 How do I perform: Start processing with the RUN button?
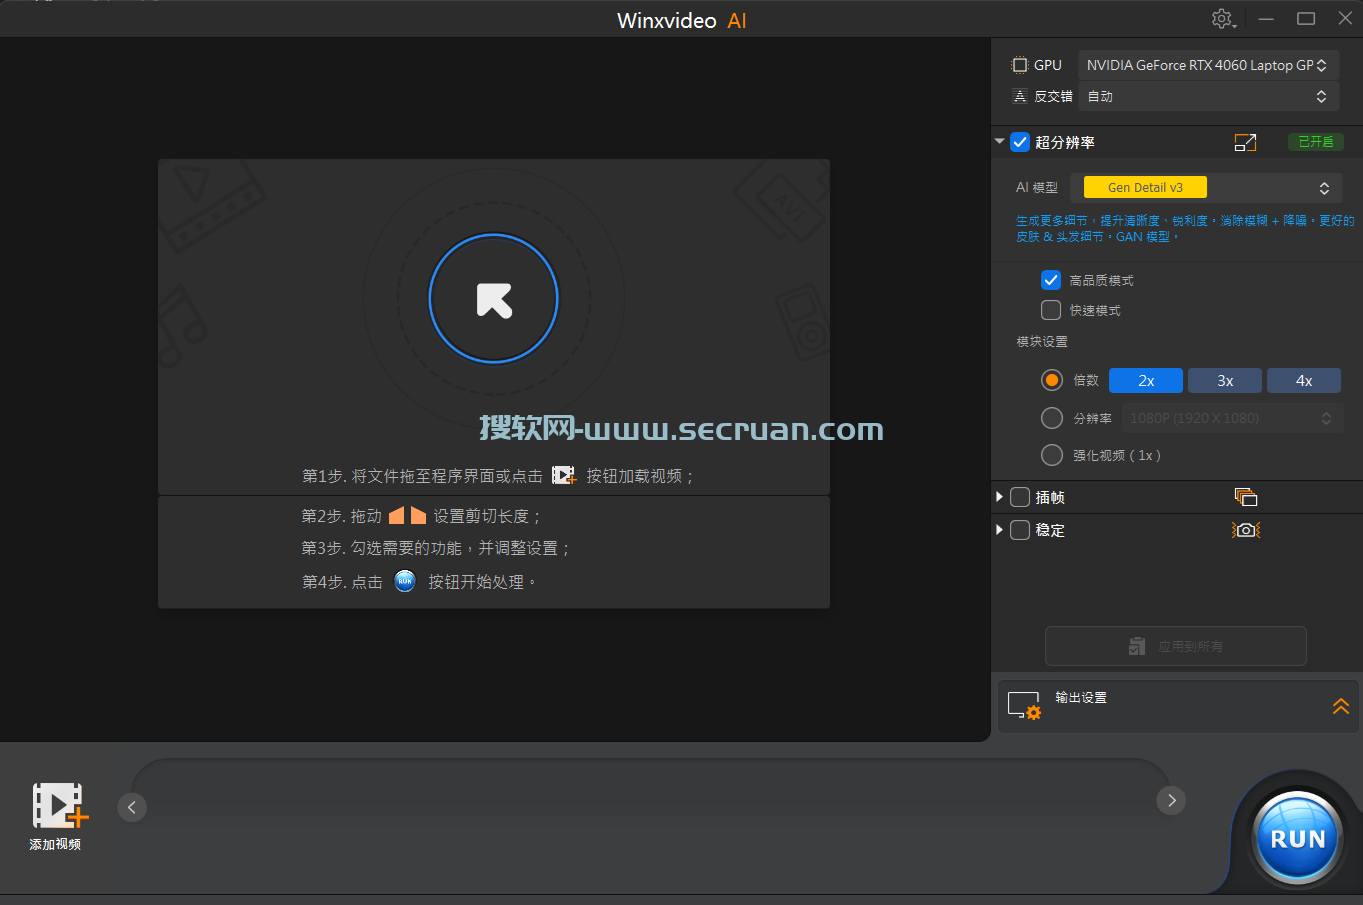(x=1297, y=839)
